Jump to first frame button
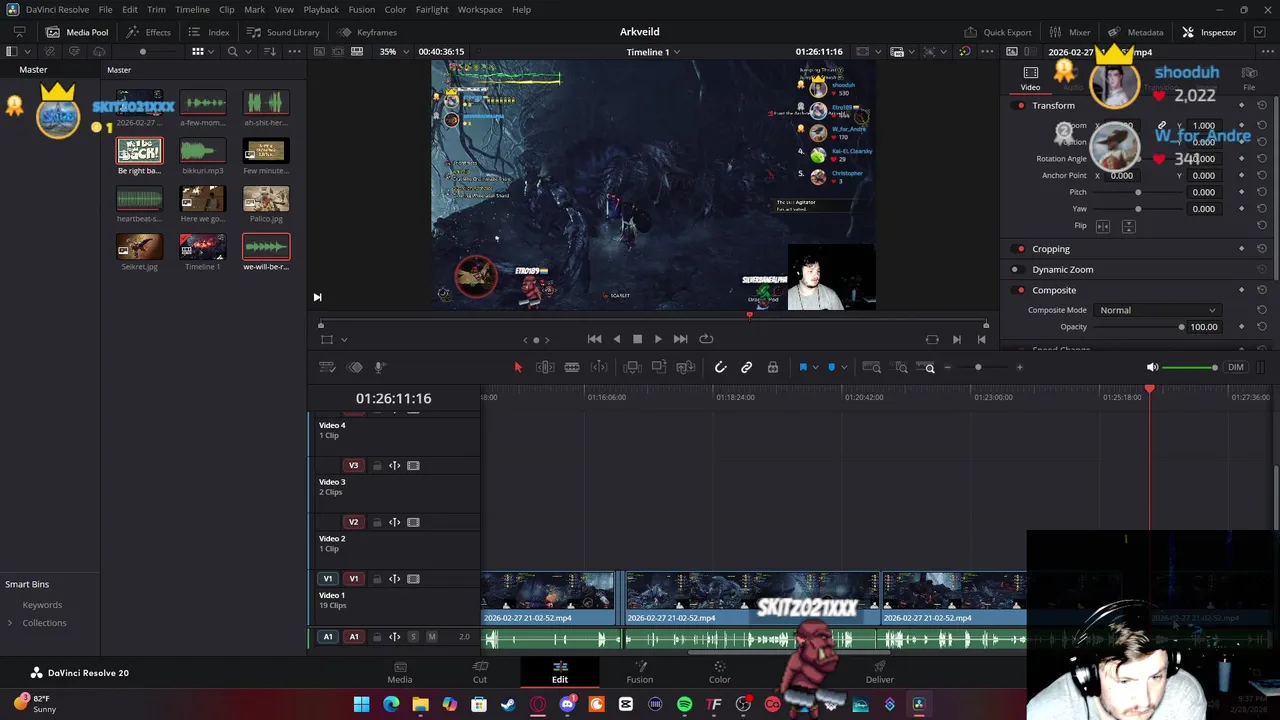Image resolution: width=1280 pixels, height=720 pixels. [x=594, y=339]
